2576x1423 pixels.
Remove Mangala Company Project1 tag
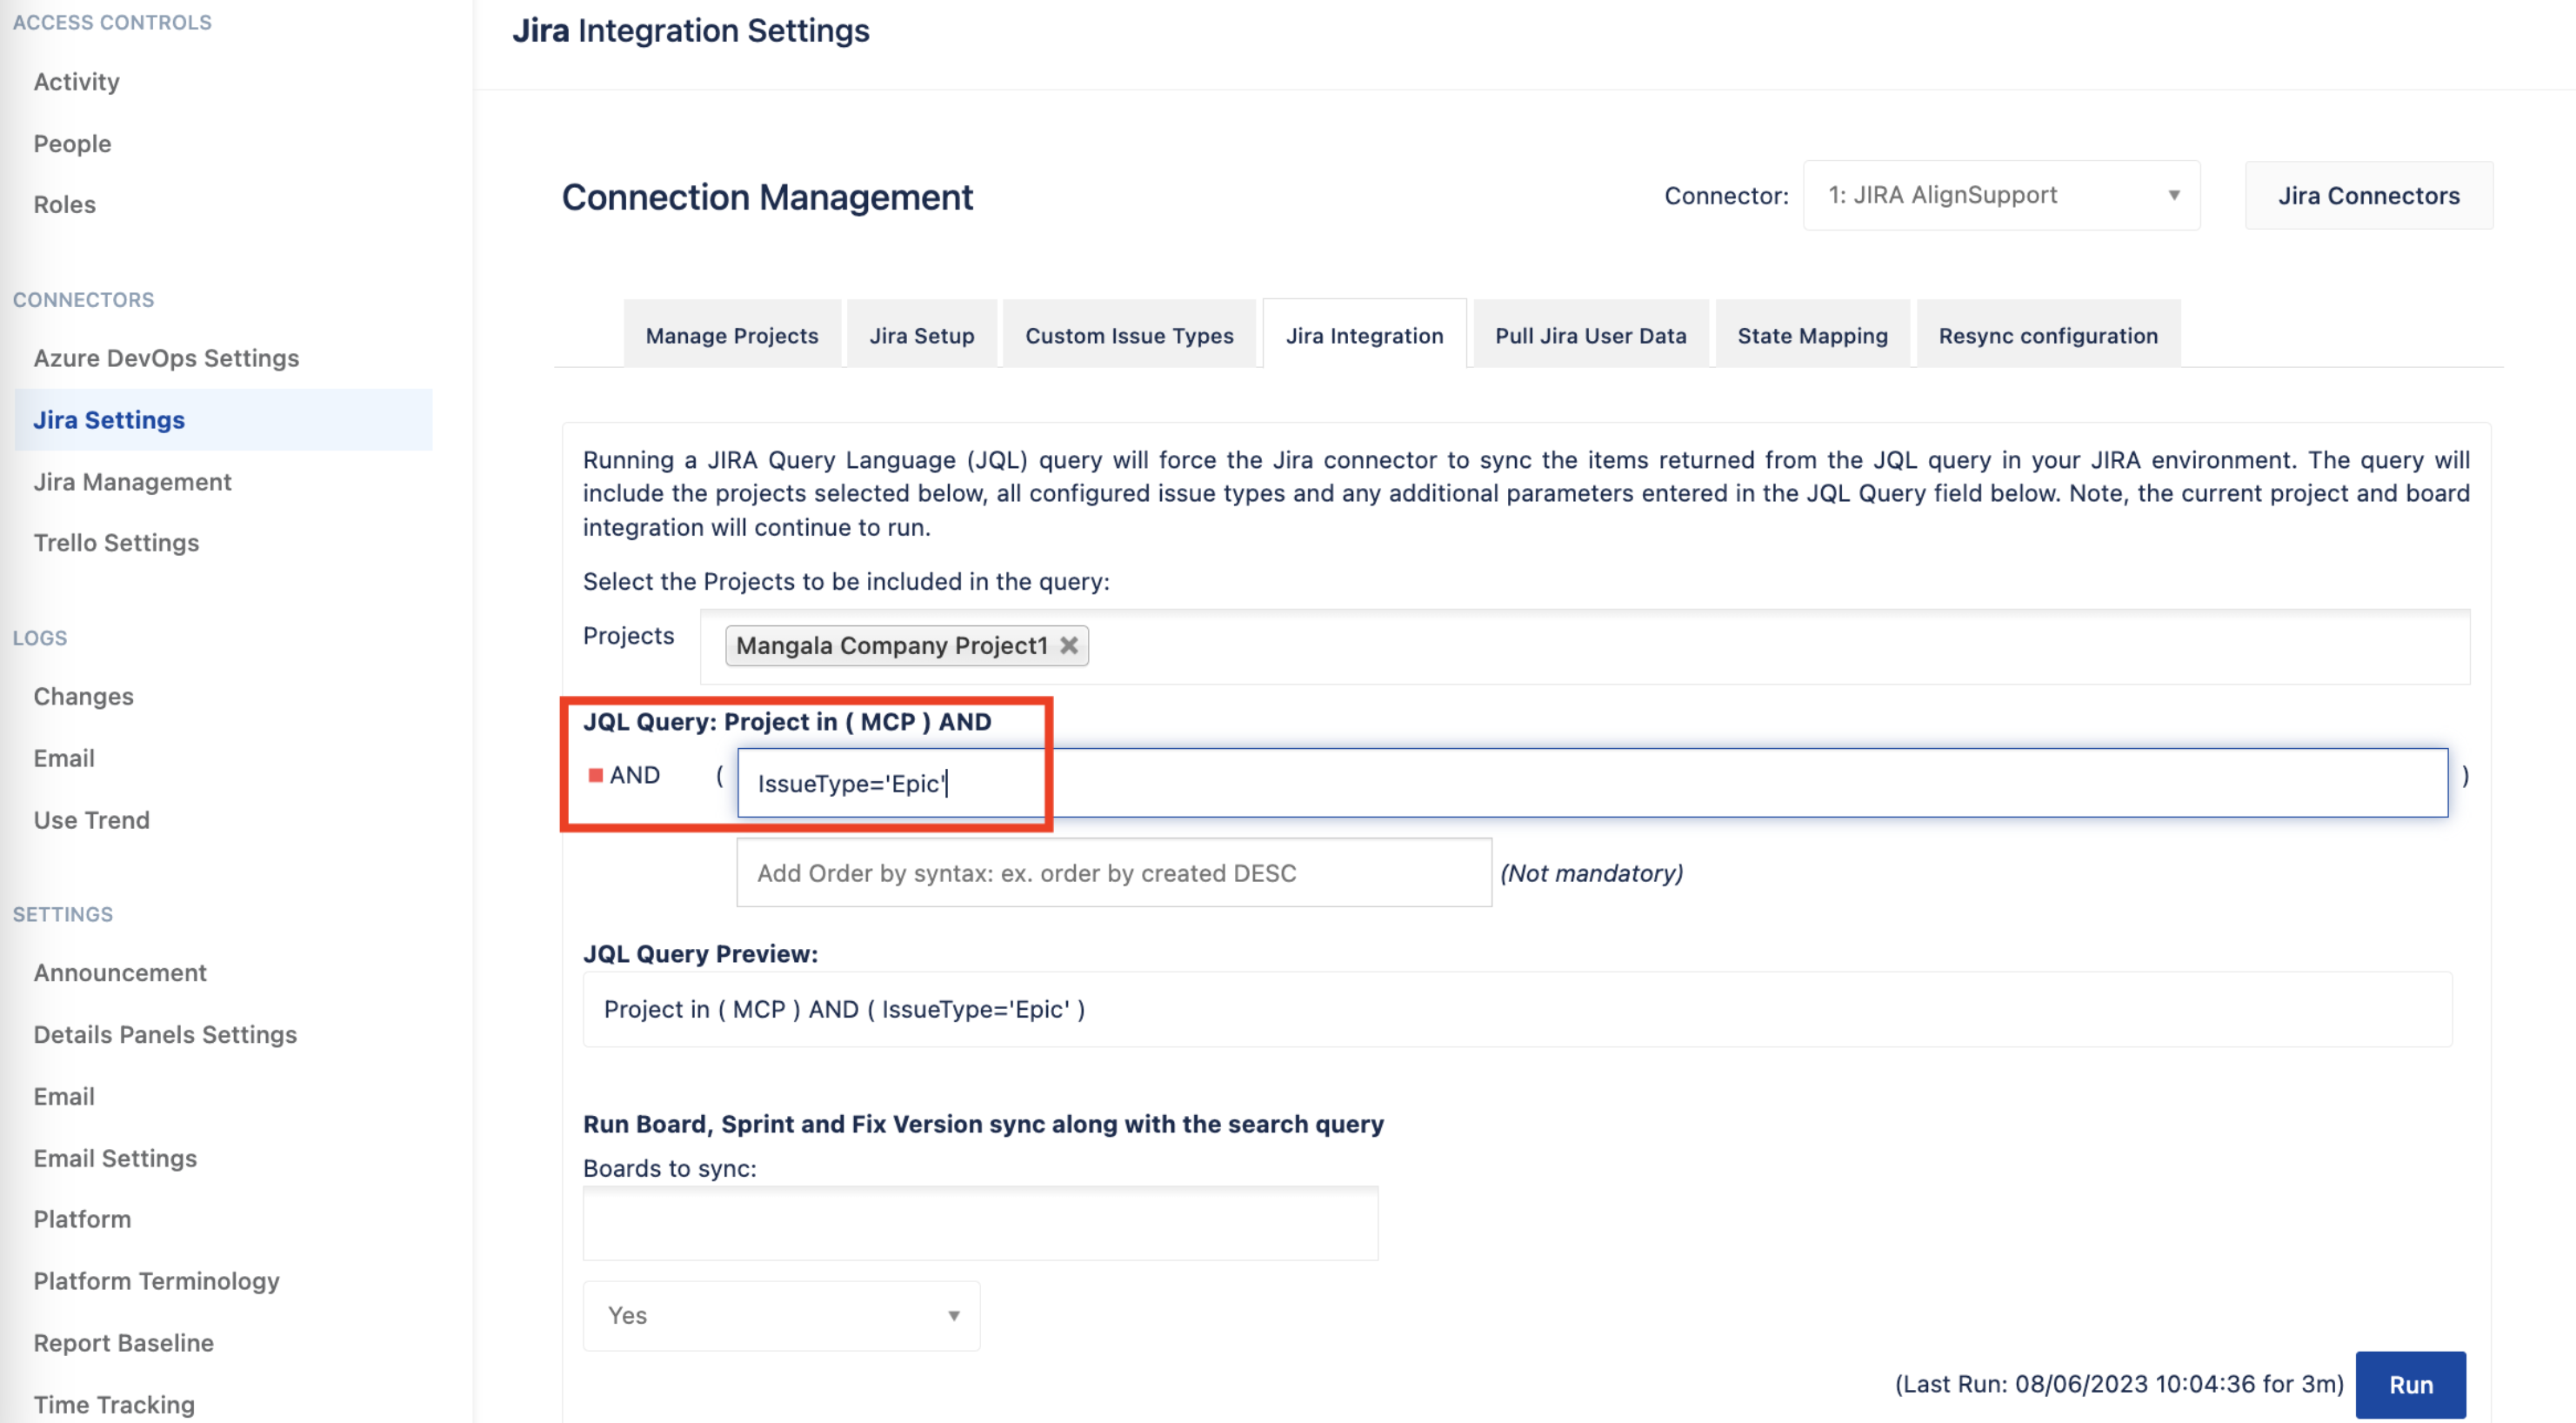tap(1069, 645)
